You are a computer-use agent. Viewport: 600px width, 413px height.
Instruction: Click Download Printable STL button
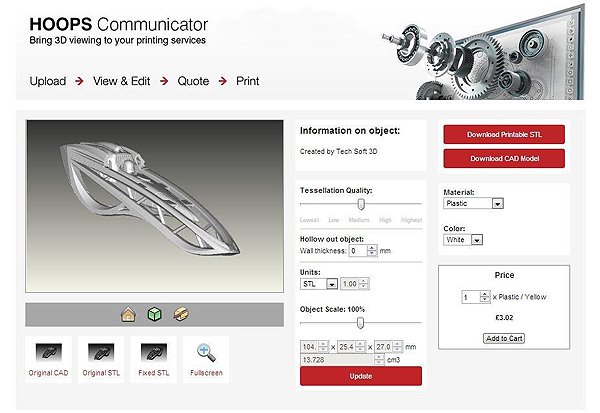tap(504, 134)
